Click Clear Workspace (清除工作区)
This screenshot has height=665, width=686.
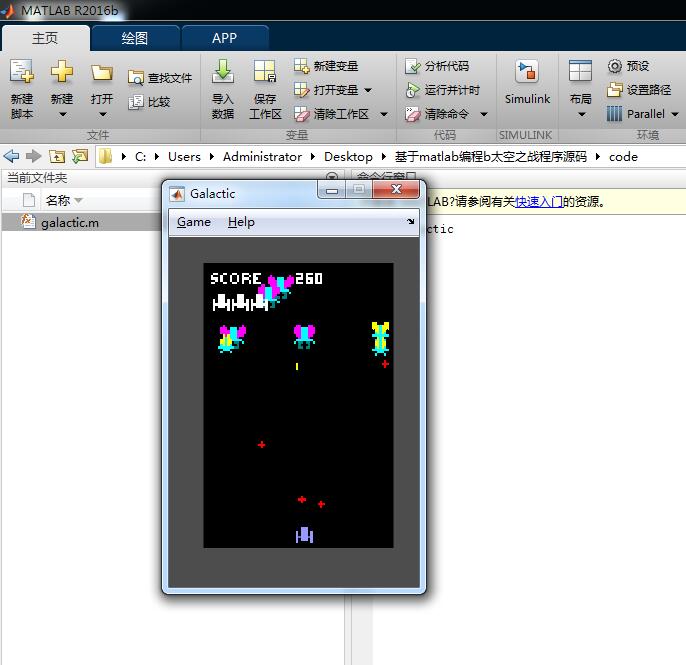[331, 114]
